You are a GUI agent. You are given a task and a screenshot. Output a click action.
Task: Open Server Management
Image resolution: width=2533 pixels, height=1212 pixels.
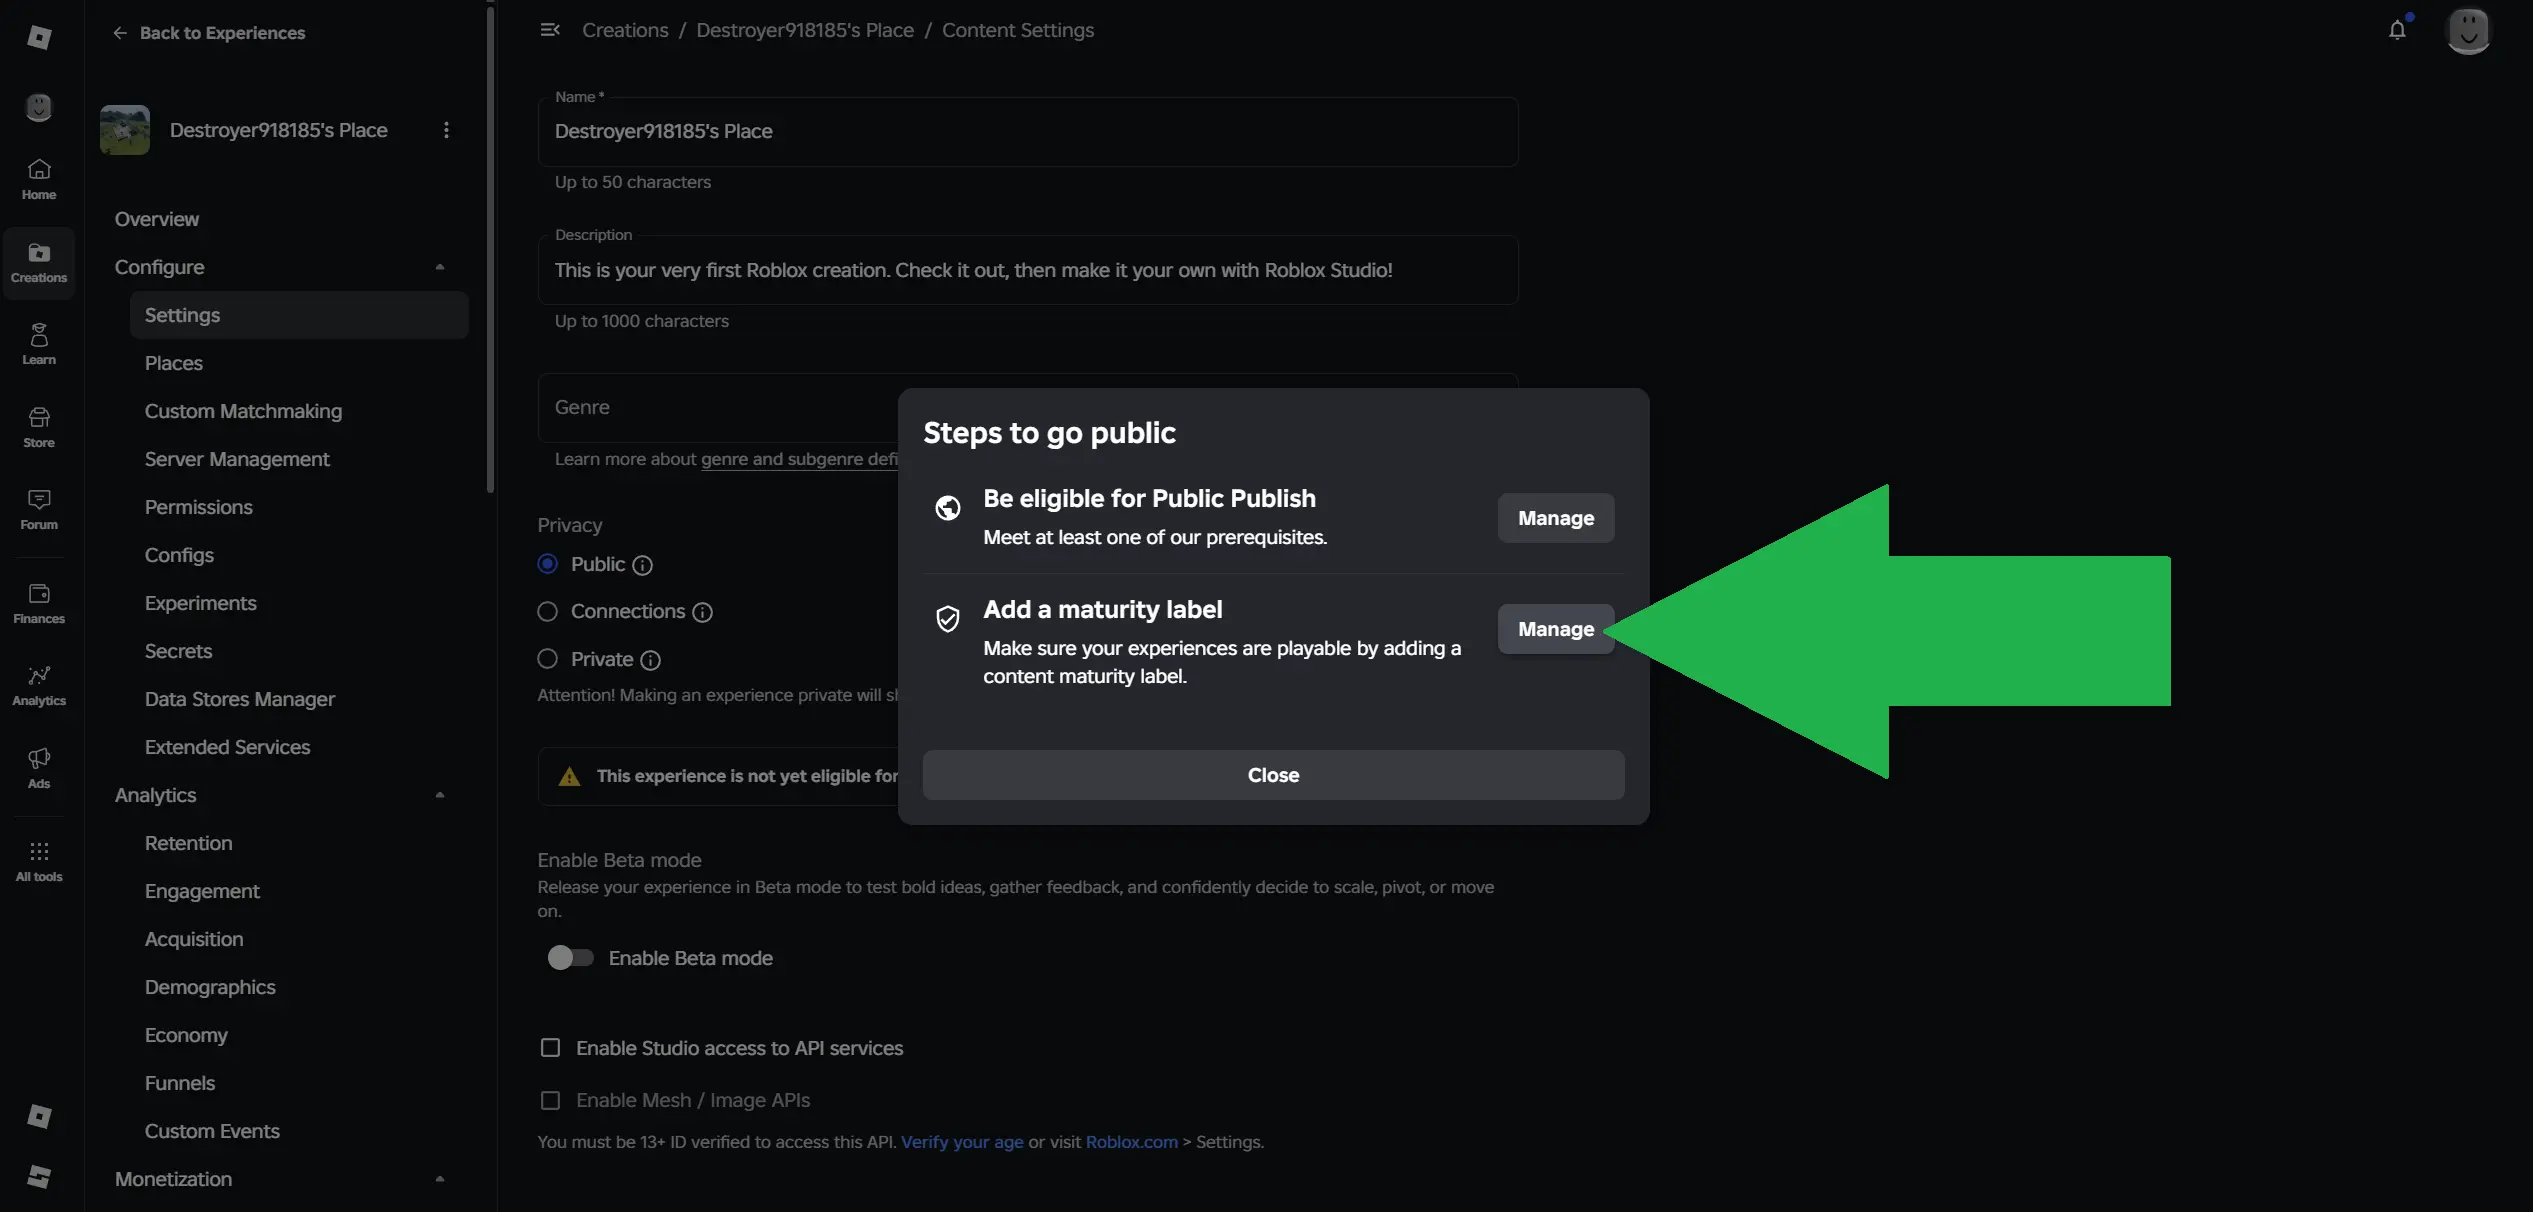coord(237,459)
